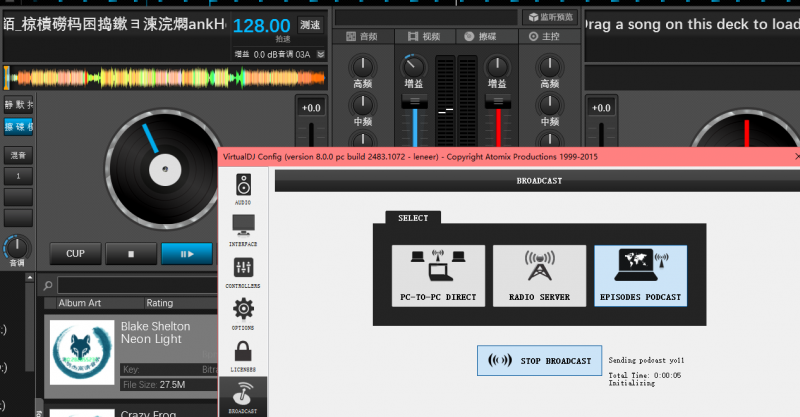
Task: Open the Options gear section
Action: tap(244, 313)
